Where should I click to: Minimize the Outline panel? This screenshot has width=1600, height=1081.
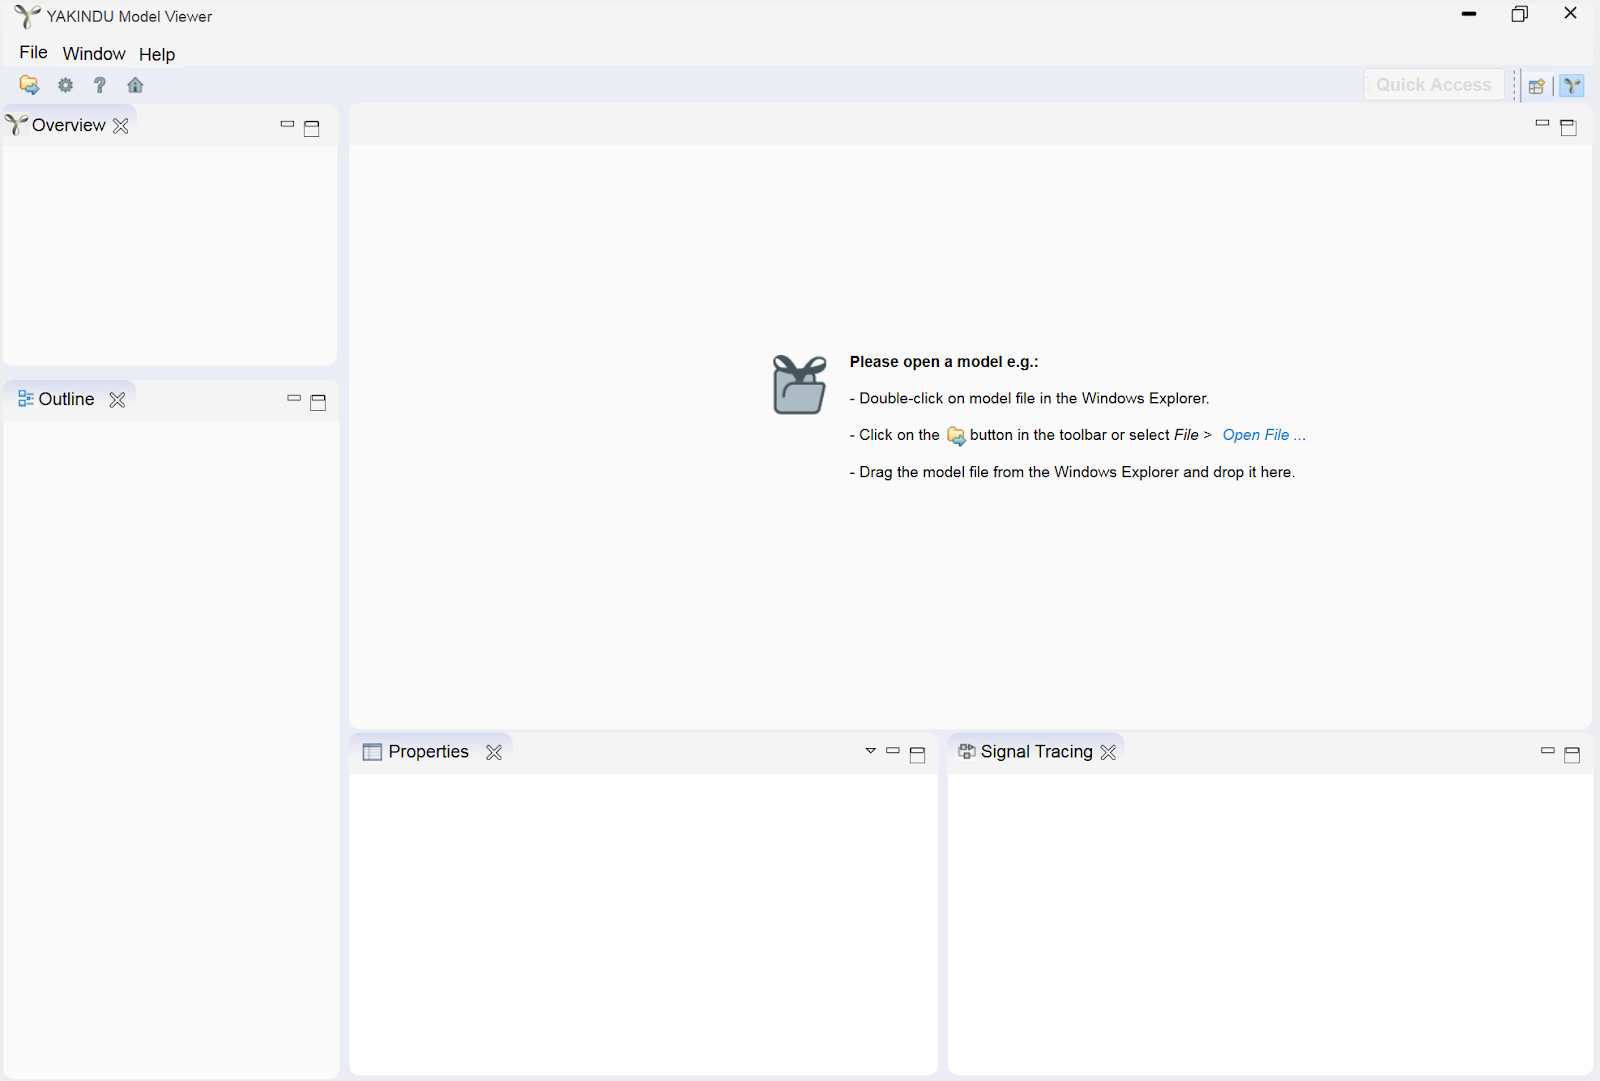pyautogui.click(x=294, y=398)
